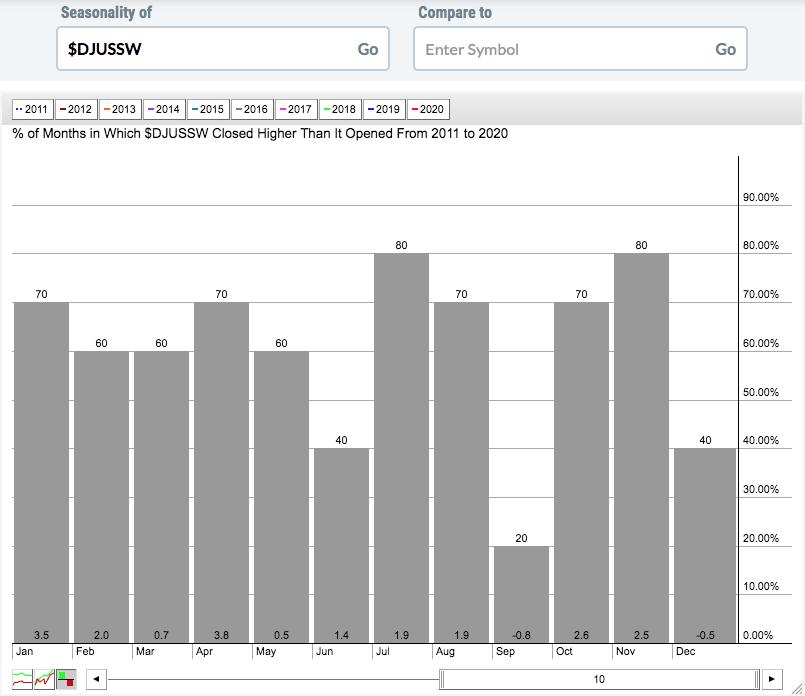This screenshot has width=805, height=696.
Task: Click the Compare to Enter Symbol field
Action: [562, 49]
